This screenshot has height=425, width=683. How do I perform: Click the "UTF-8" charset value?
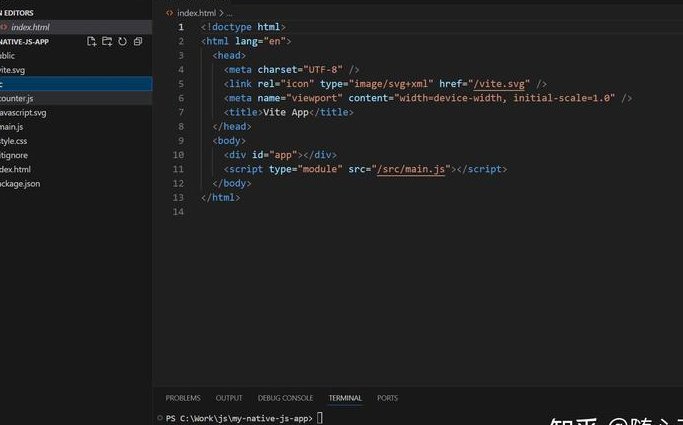pos(323,70)
